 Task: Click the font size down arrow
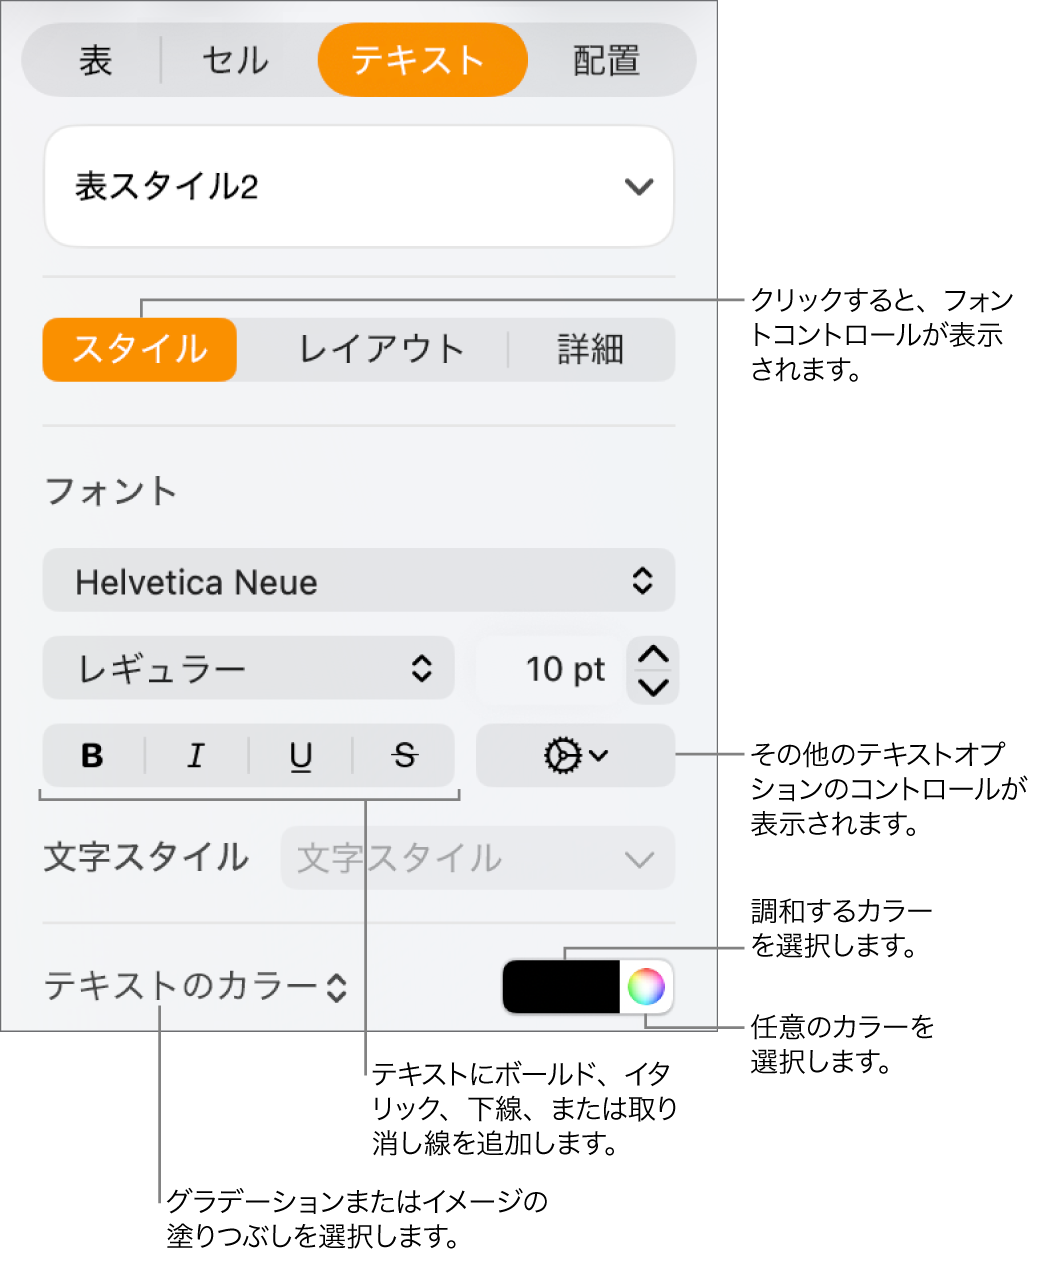[651, 686]
